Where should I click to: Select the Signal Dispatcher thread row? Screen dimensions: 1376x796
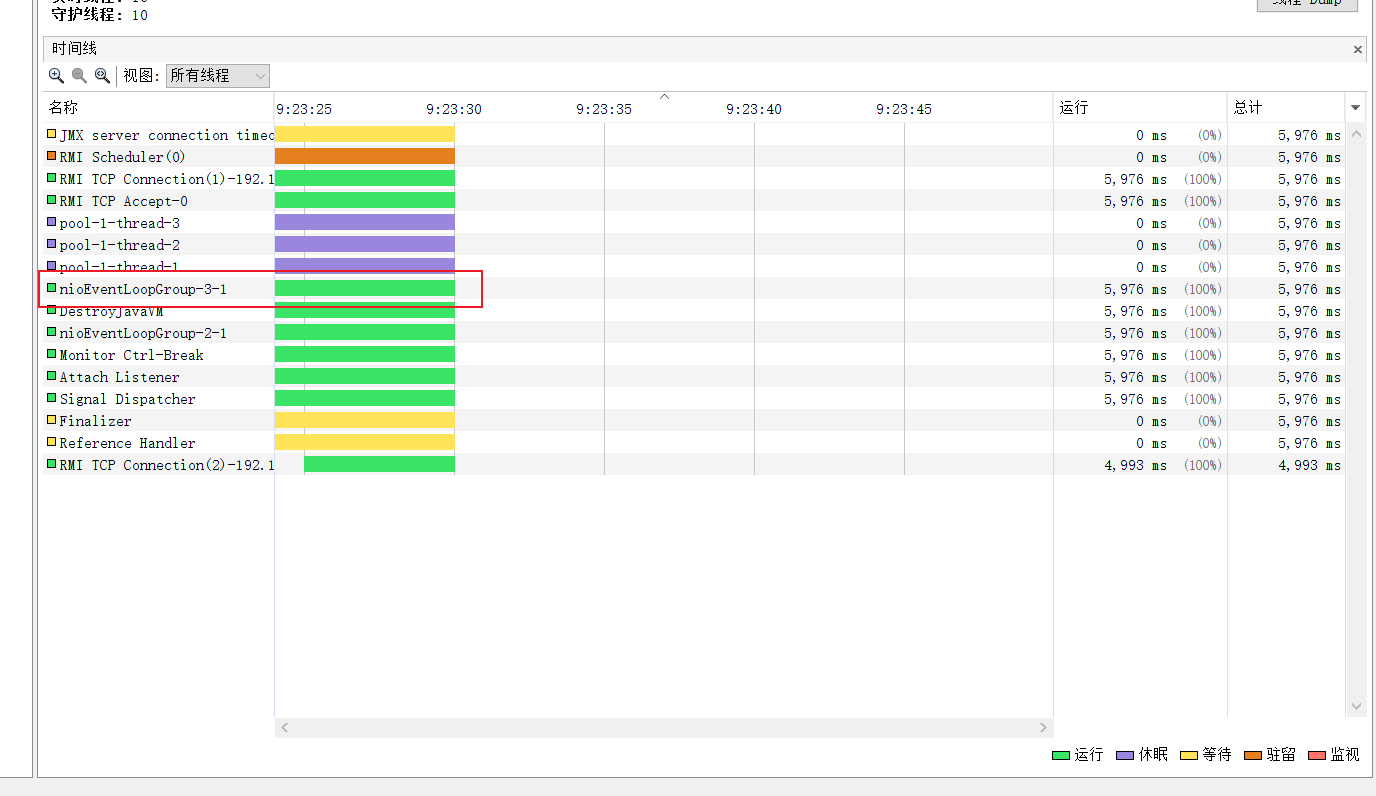click(x=127, y=399)
